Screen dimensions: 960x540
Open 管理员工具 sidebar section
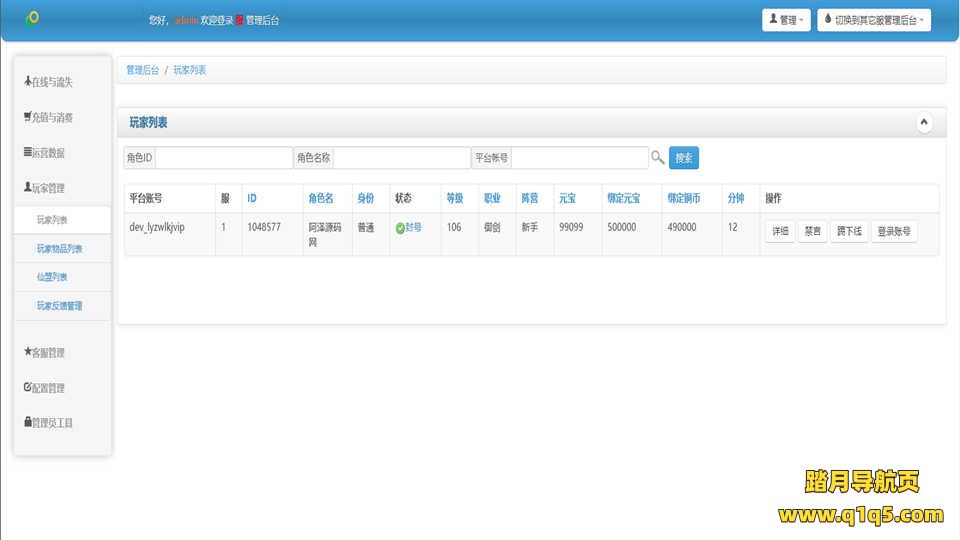(50, 423)
